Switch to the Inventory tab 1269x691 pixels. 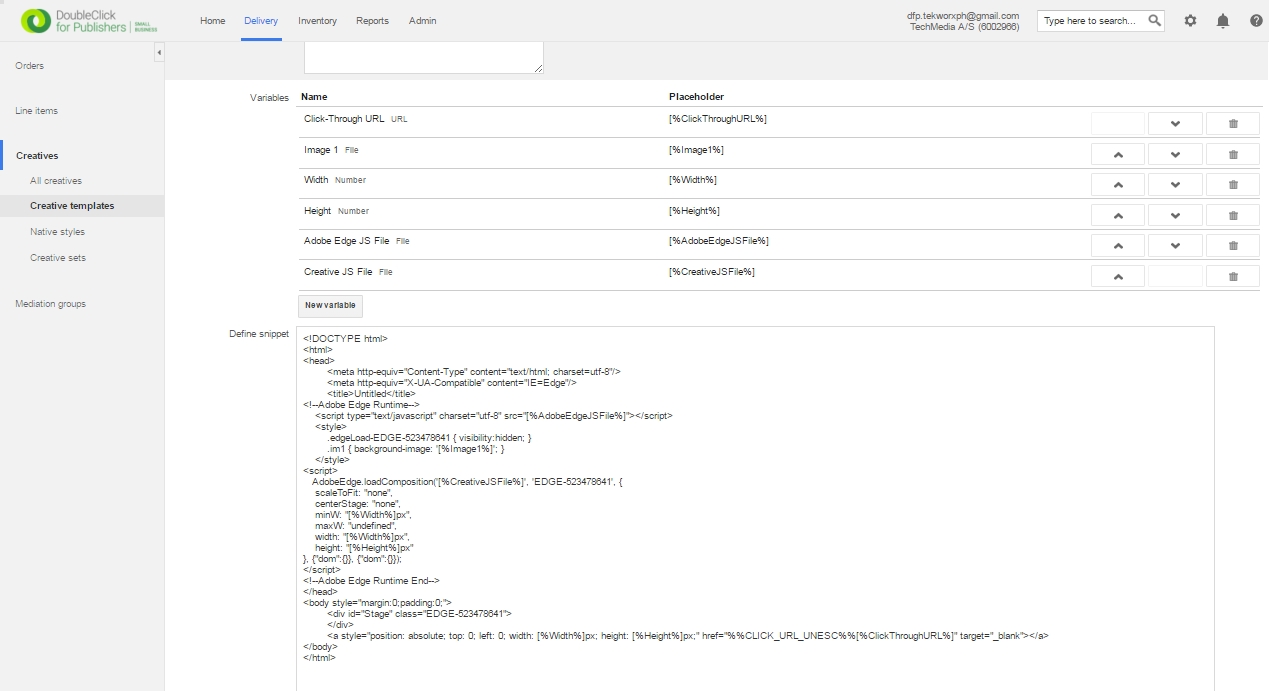coord(317,20)
